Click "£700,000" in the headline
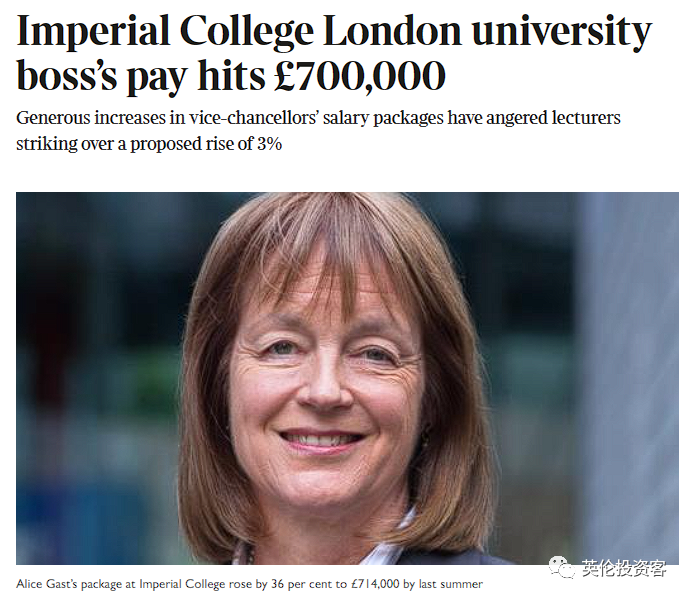The height and width of the screenshot is (598, 688). (361, 76)
